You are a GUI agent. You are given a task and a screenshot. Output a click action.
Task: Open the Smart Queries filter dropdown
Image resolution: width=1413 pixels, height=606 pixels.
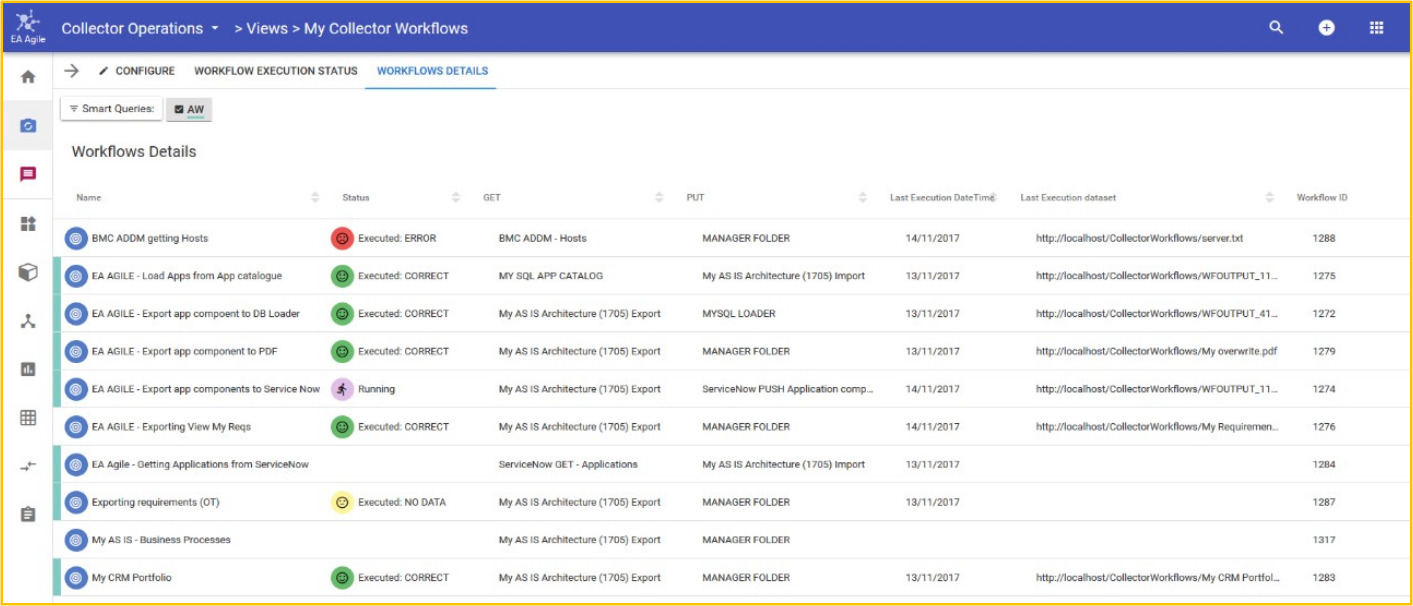click(112, 108)
